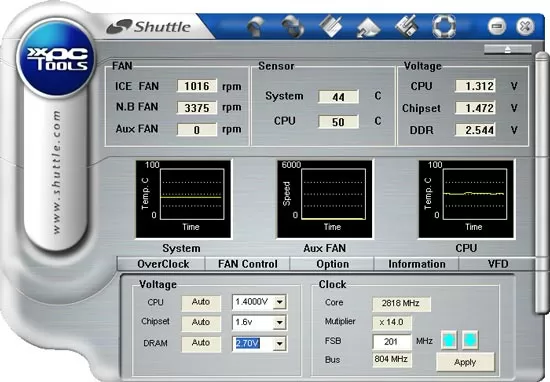The image size is (550, 382).
Task: Click the Shuttle brand logo
Action: [149, 27]
